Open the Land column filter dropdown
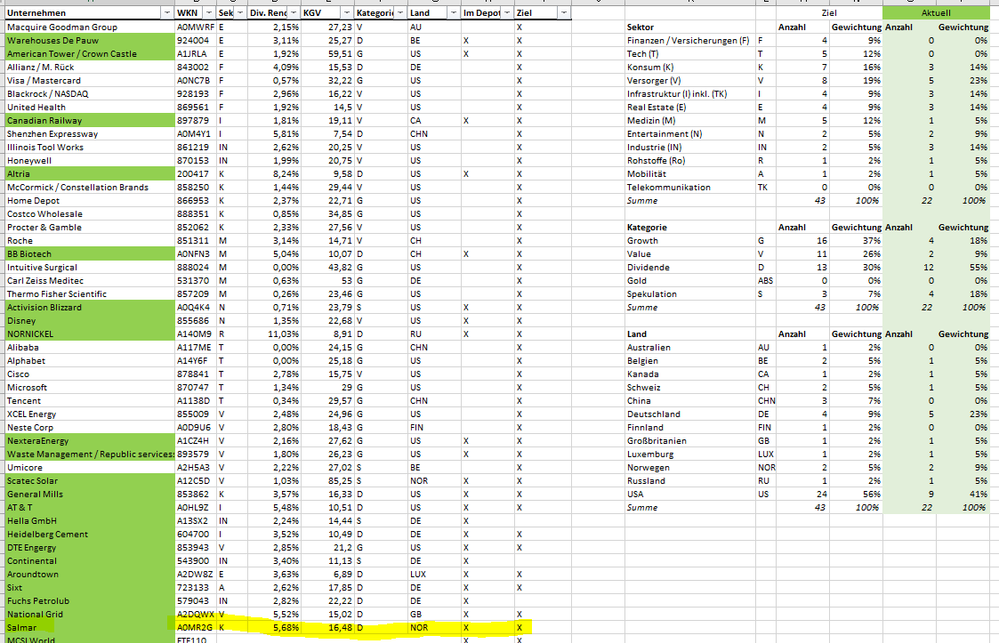The image size is (999, 643). coord(453,13)
